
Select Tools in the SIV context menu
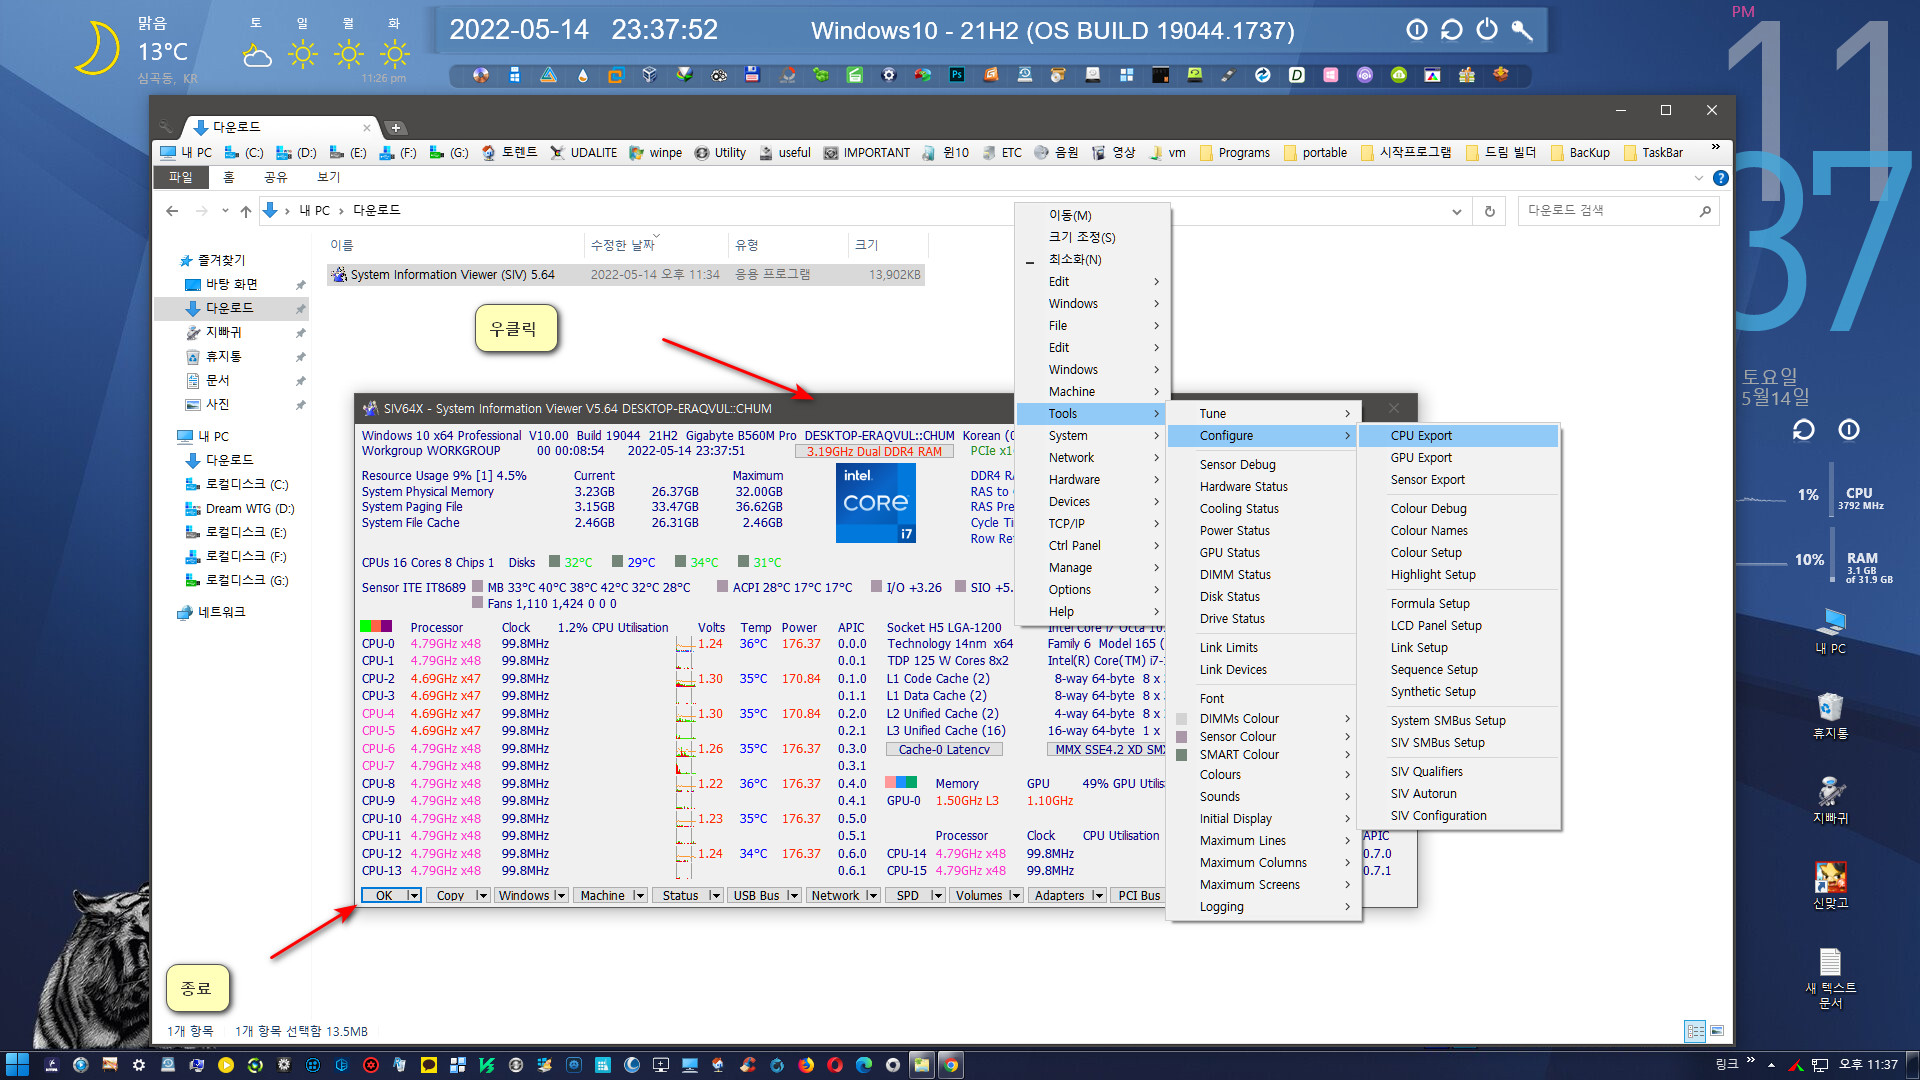(x=1091, y=414)
